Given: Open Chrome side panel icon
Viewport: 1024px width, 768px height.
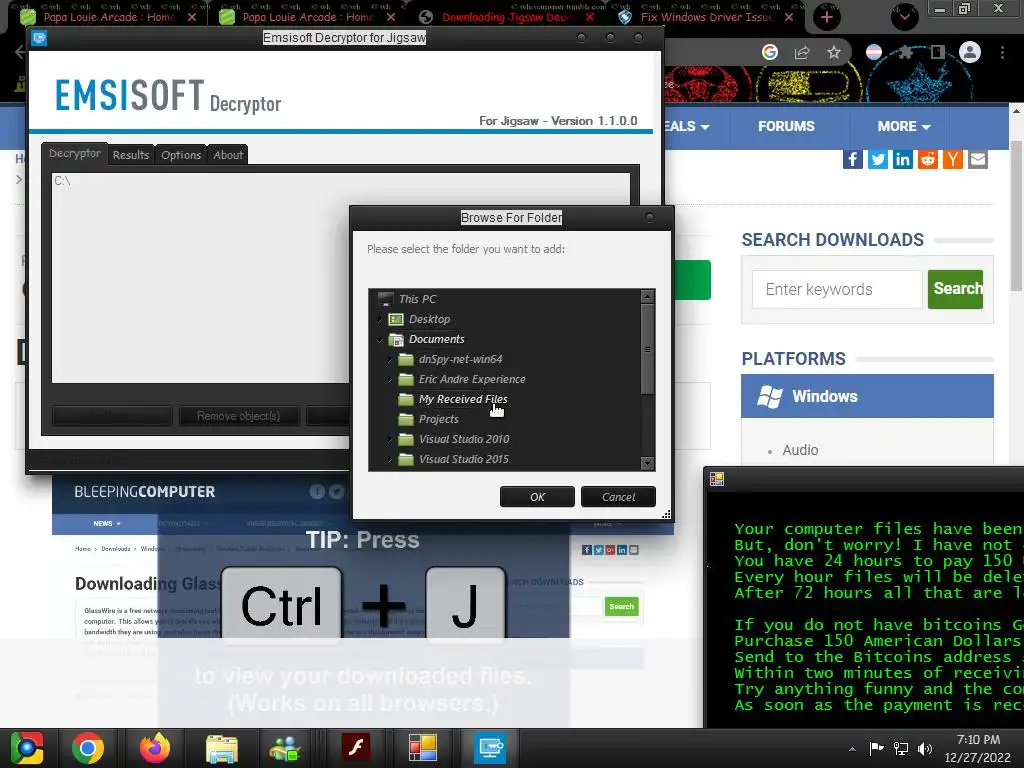Looking at the screenshot, I should point(937,53).
